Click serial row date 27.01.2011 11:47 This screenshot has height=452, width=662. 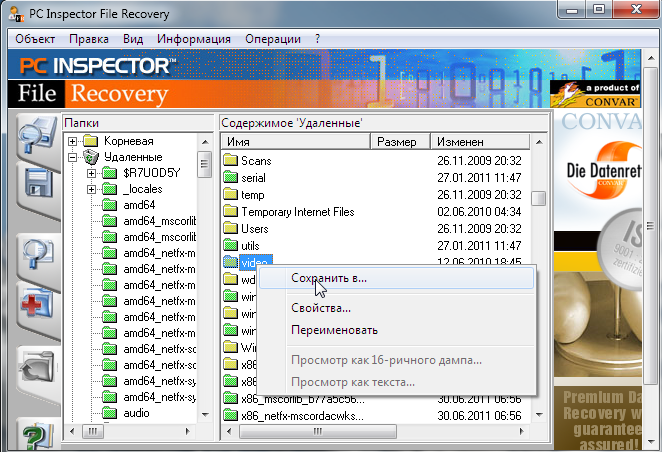(479, 177)
